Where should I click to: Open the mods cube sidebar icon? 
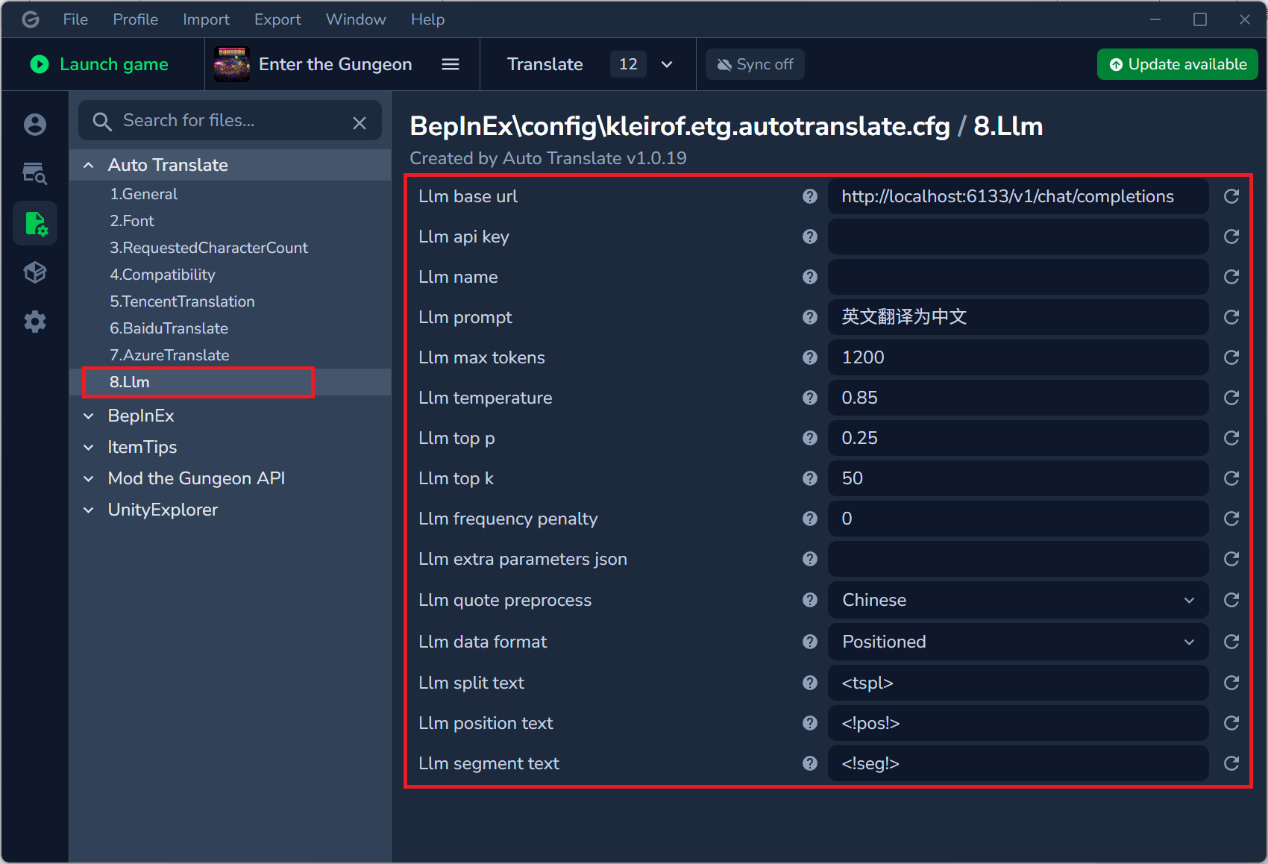(x=35, y=272)
